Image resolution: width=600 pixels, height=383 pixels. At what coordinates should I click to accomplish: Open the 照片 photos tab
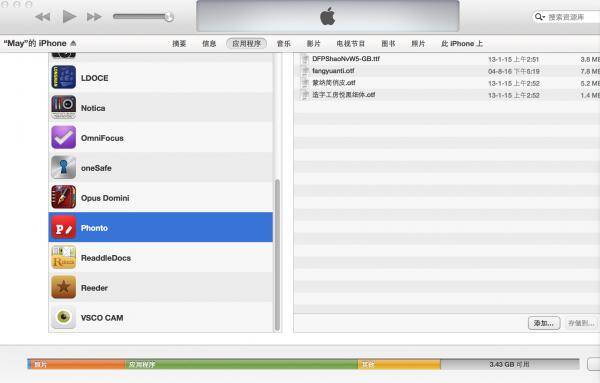tap(418, 44)
